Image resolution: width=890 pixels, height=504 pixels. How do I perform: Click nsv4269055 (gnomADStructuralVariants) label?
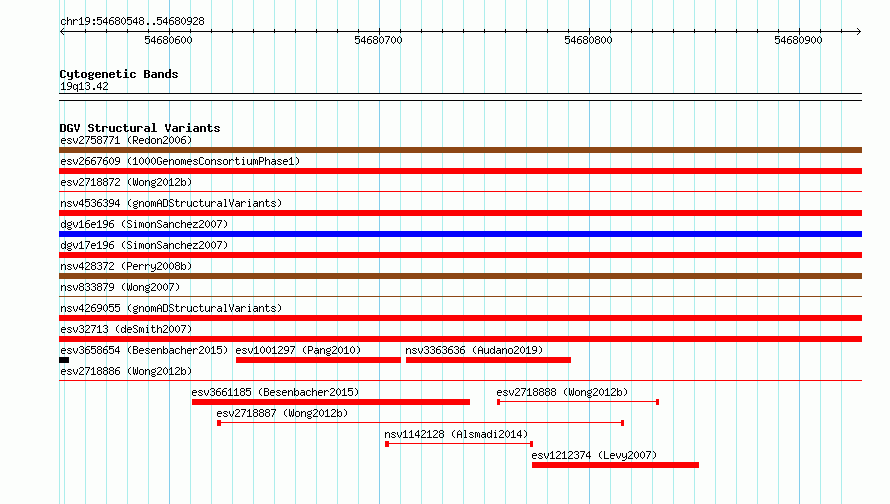[x=171, y=308]
